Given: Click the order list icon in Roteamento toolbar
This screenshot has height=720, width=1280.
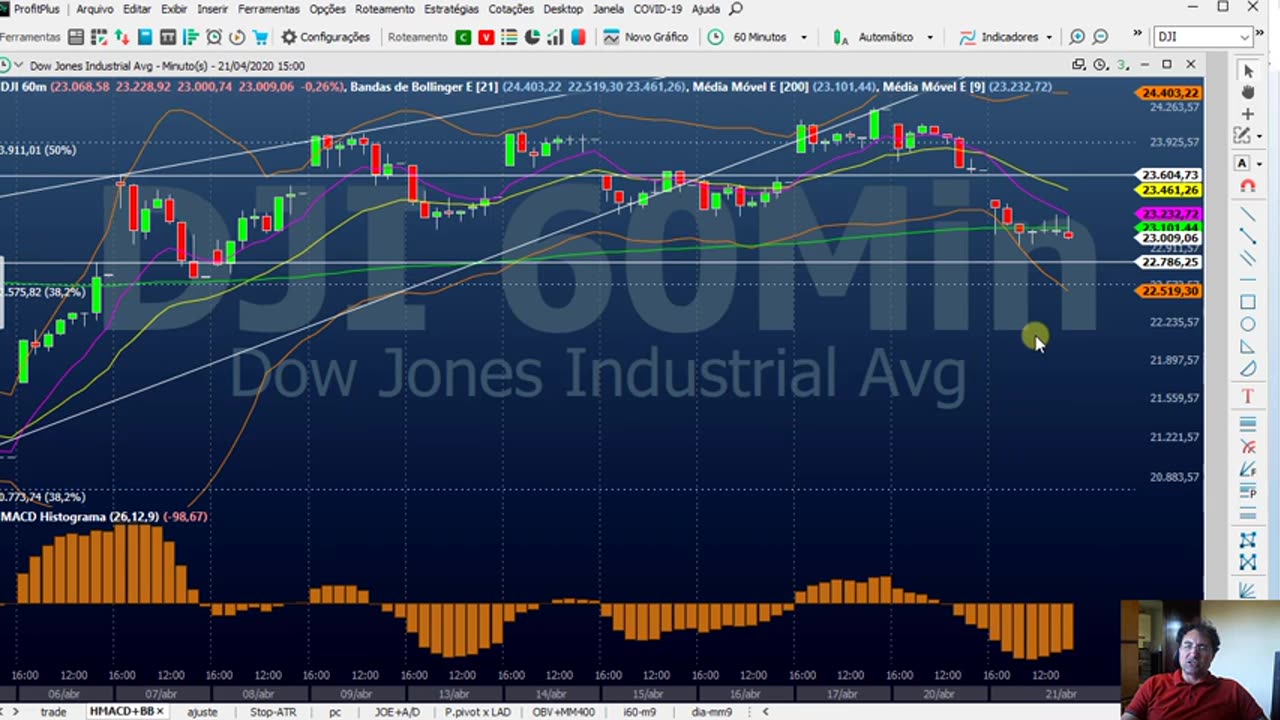Looking at the screenshot, I should [x=509, y=37].
